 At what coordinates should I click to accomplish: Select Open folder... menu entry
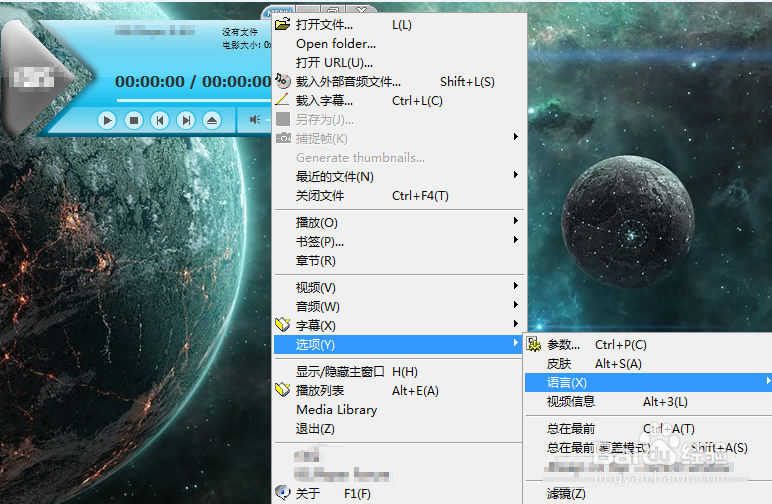[x=399, y=44]
